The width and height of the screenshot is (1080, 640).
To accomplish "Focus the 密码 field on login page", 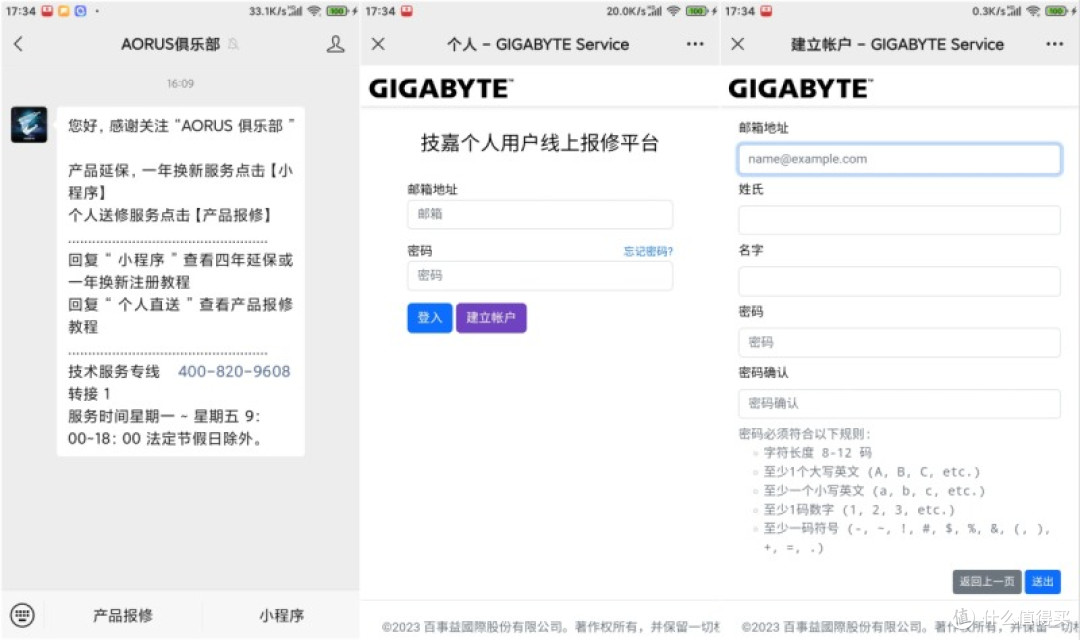I will (x=540, y=276).
